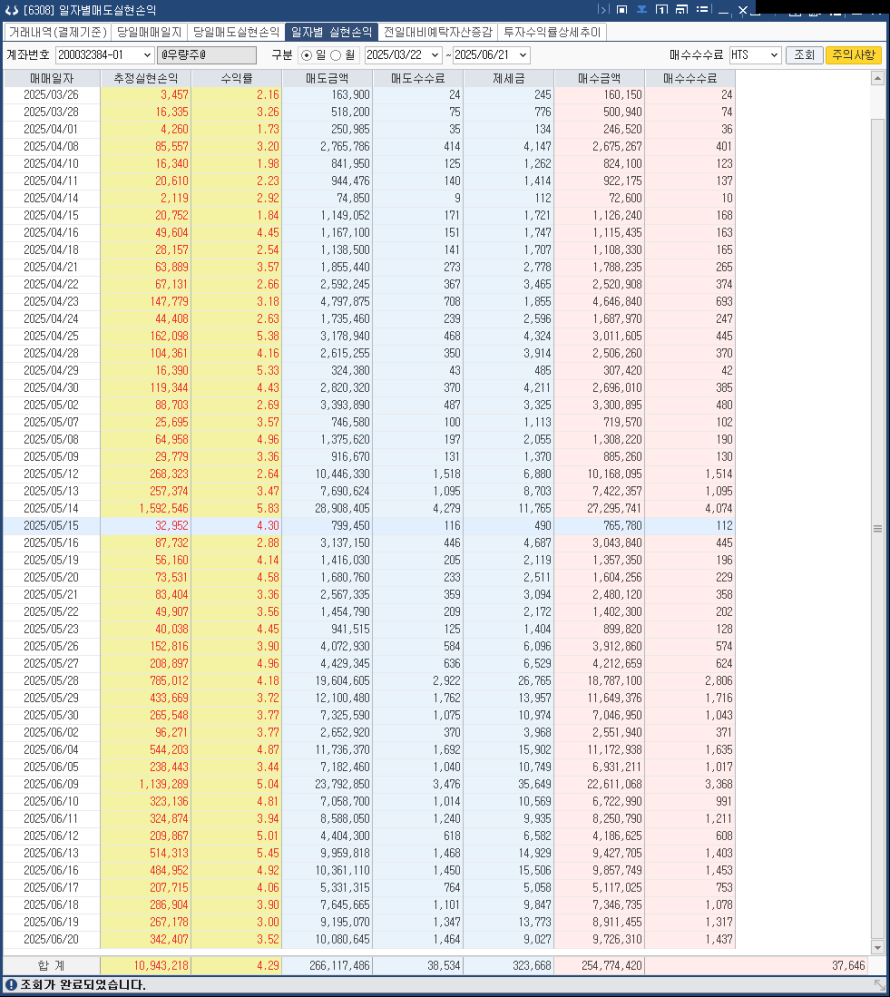Expand the 매수수수료 HTS dropdown

pos(774,55)
